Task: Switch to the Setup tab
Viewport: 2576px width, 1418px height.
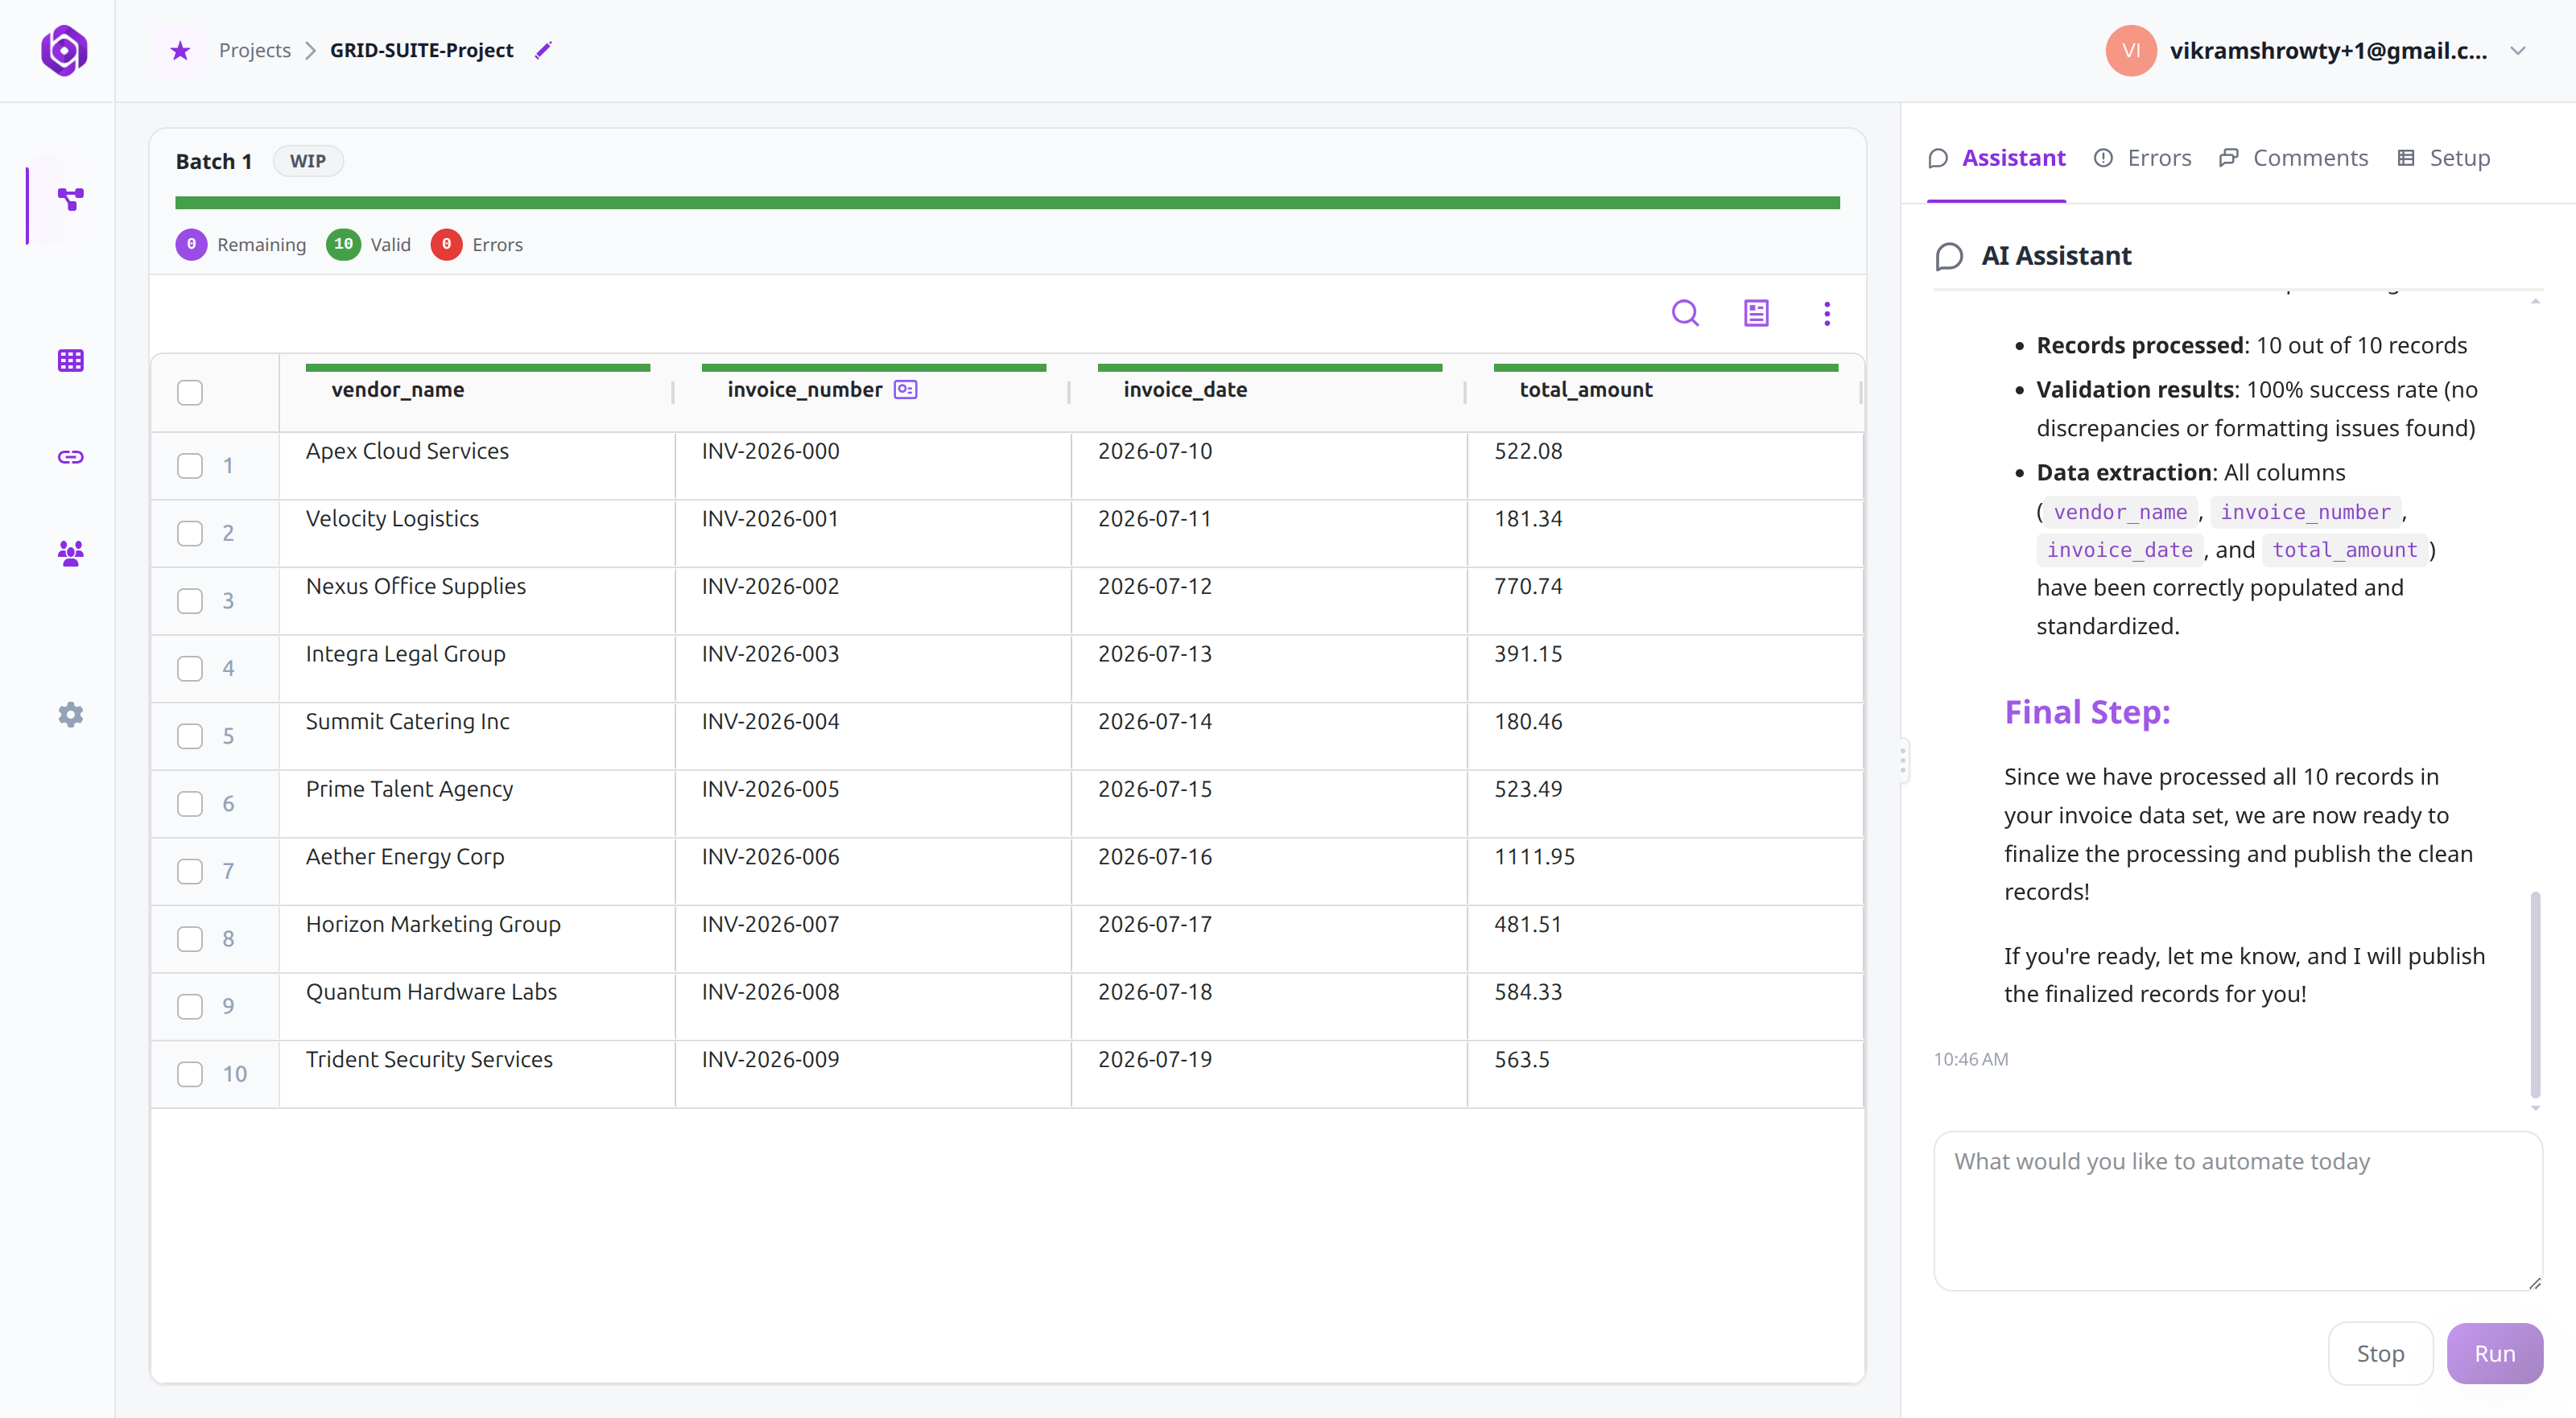Action: pyautogui.click(x=2443, y=158)
